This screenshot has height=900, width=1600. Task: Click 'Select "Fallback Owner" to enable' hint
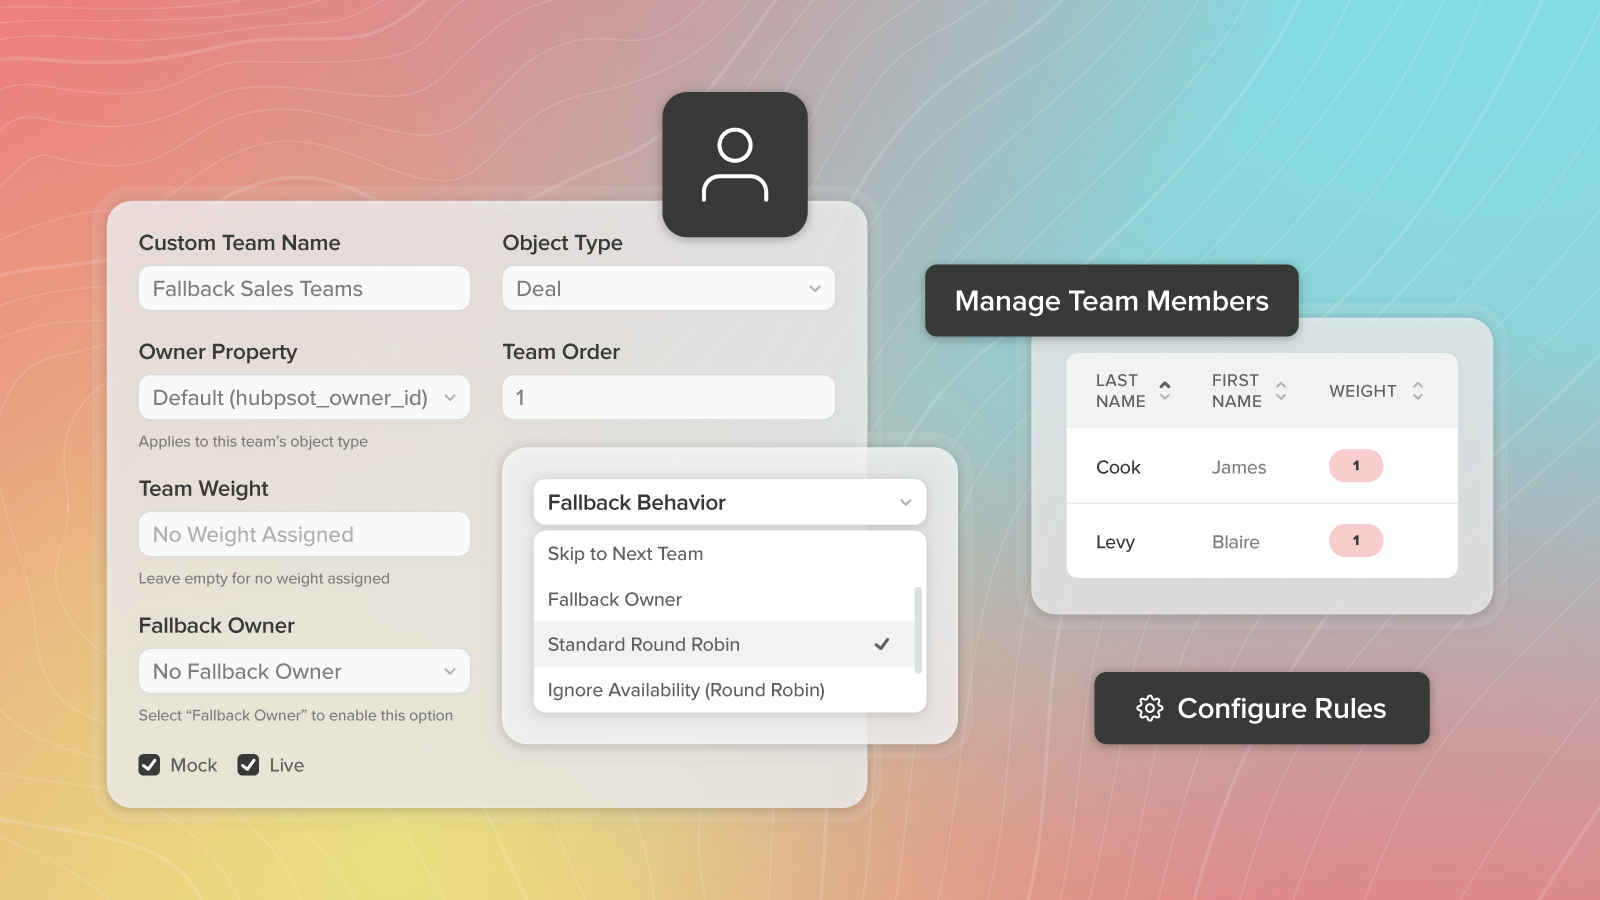pos(296,715)
